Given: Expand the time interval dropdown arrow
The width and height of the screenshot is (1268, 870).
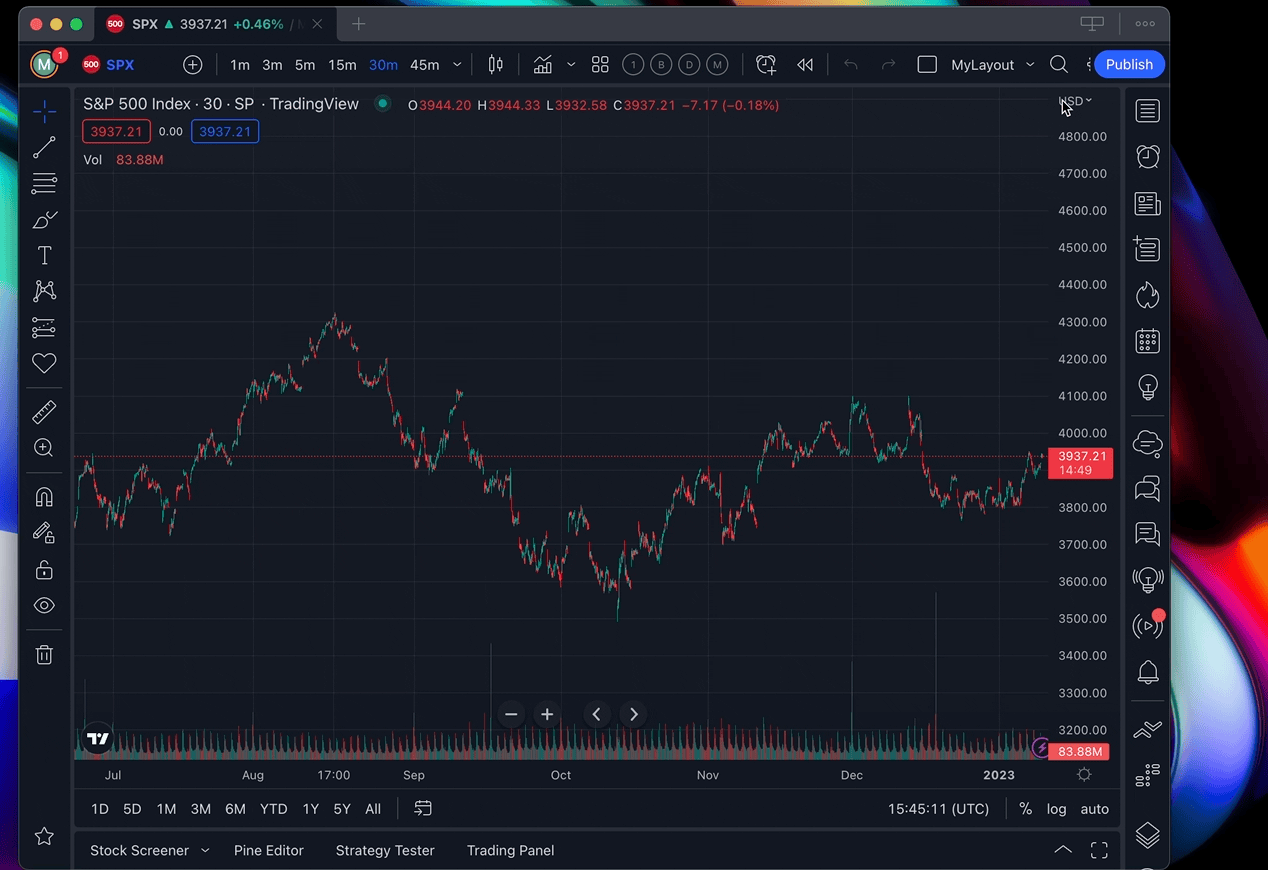Looking at the screenshot, I should (457, 65).
